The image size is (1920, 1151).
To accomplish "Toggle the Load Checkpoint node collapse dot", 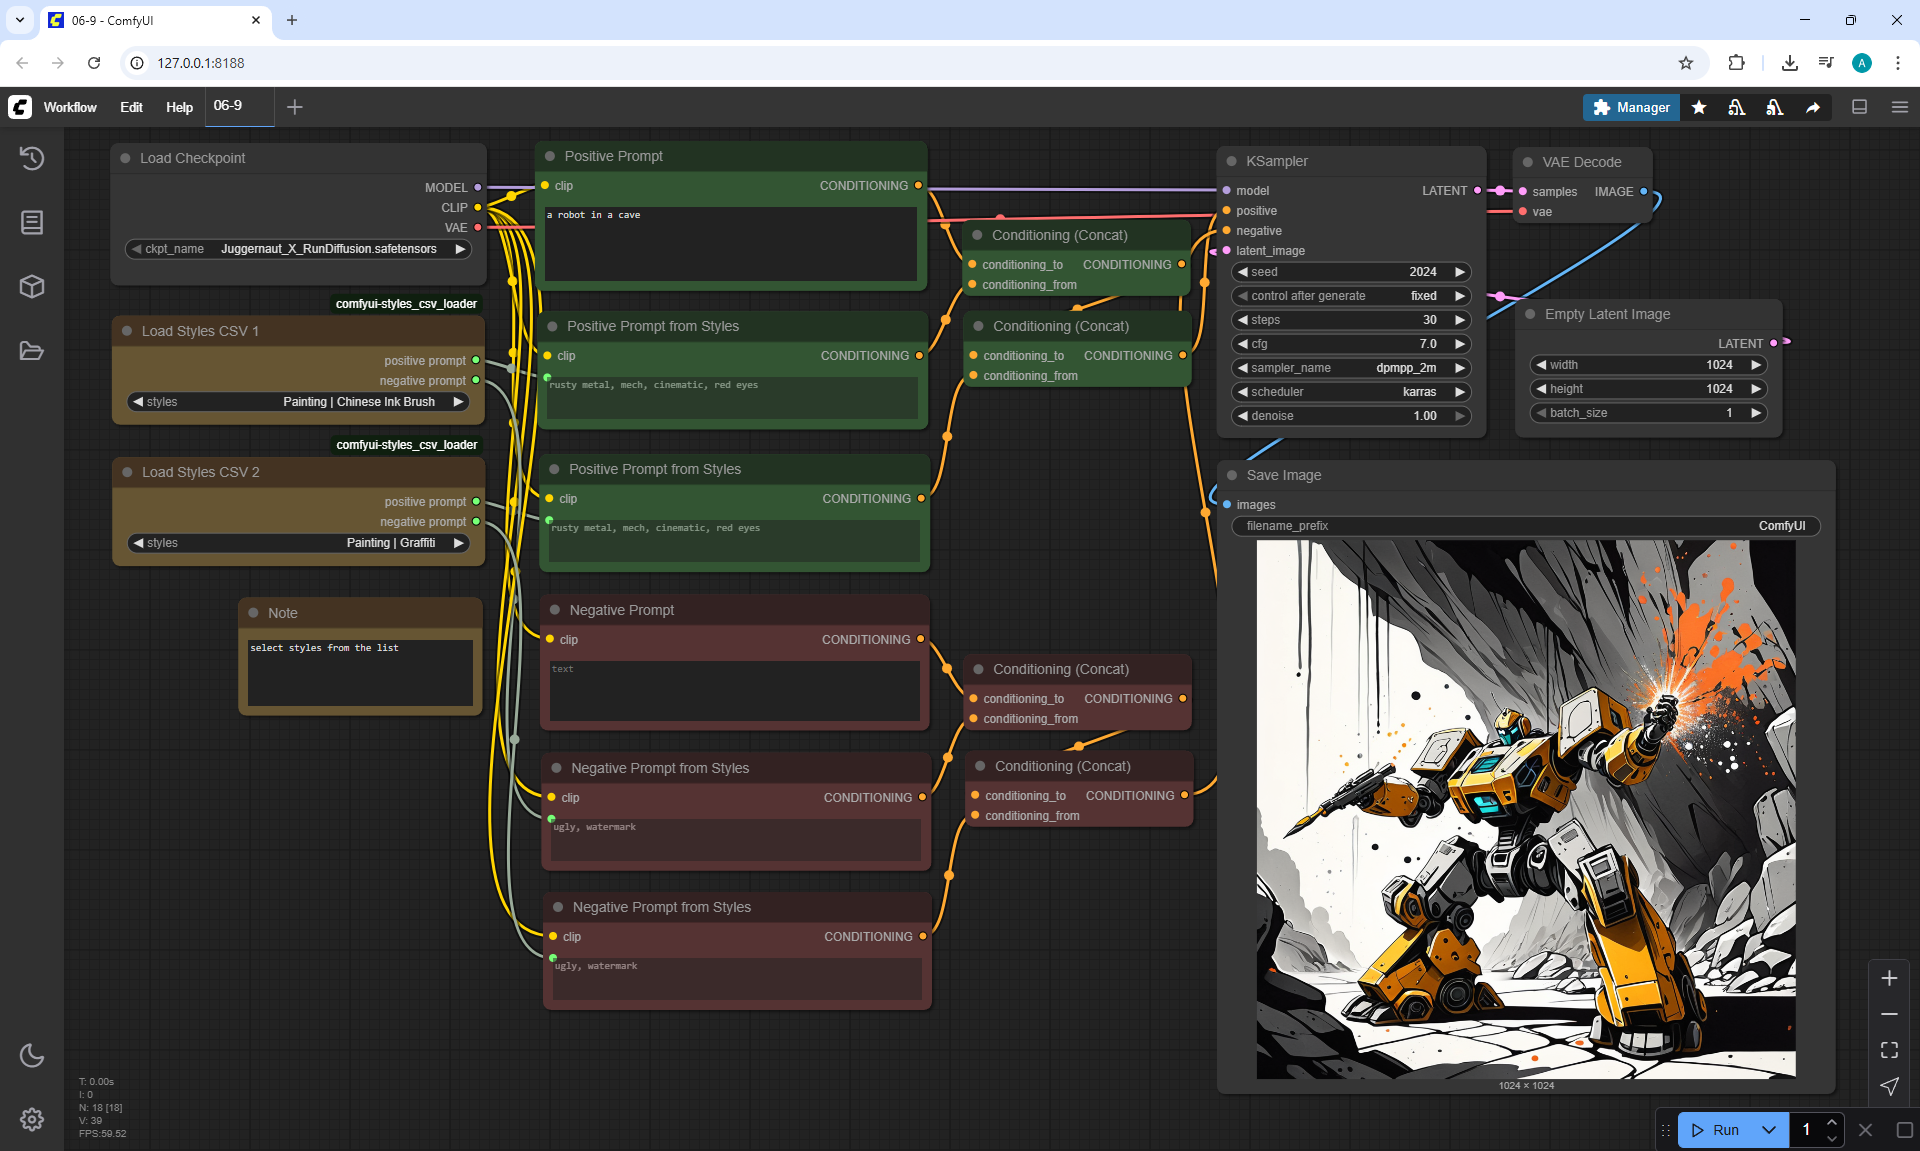I will click(126, 158).
